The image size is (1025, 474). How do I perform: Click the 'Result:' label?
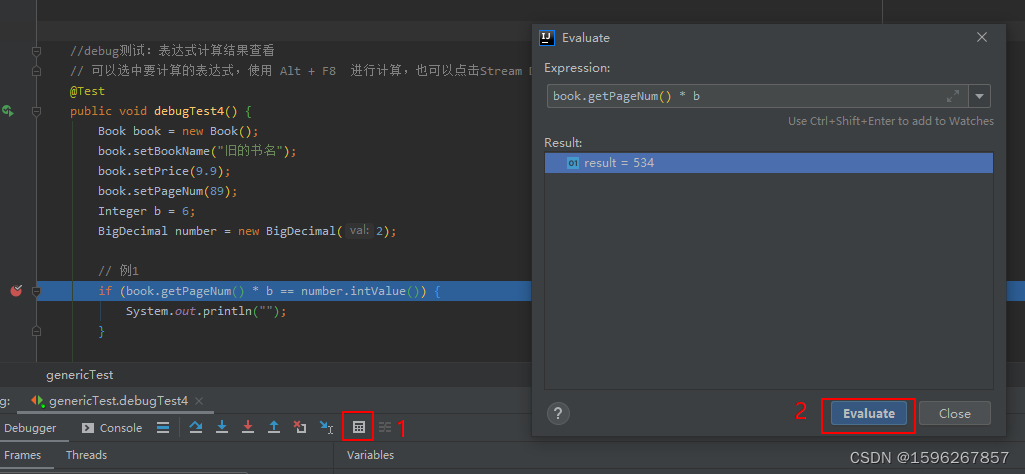click(x=563, y=143)
